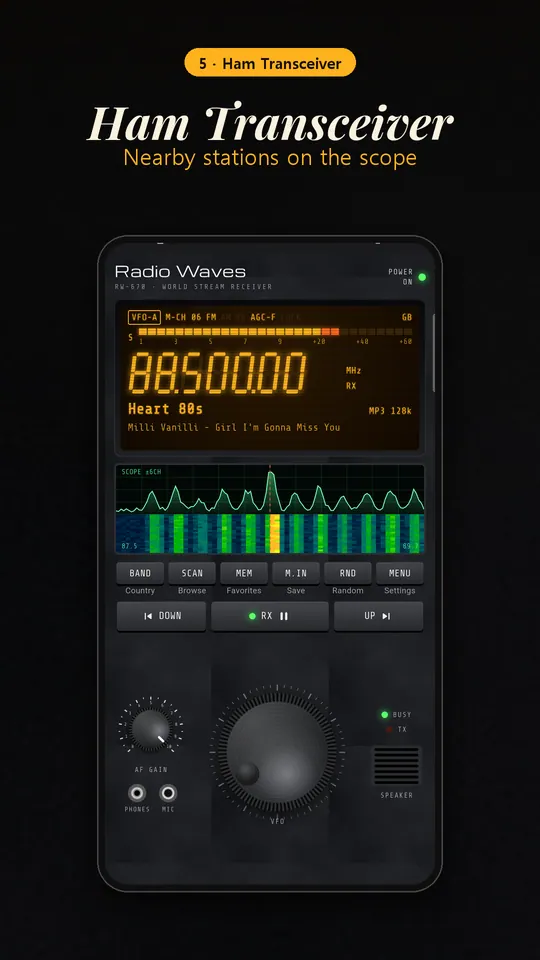The height and width of the screenshot is (960, 540).
Task: Pick a random station with RND
Action: point(348,573)
